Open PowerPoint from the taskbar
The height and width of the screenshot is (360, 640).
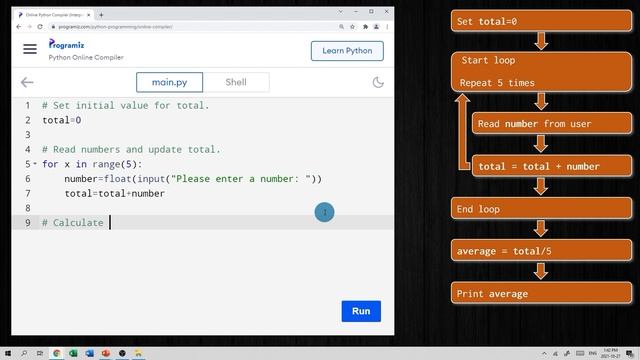(x=106, y=353)
